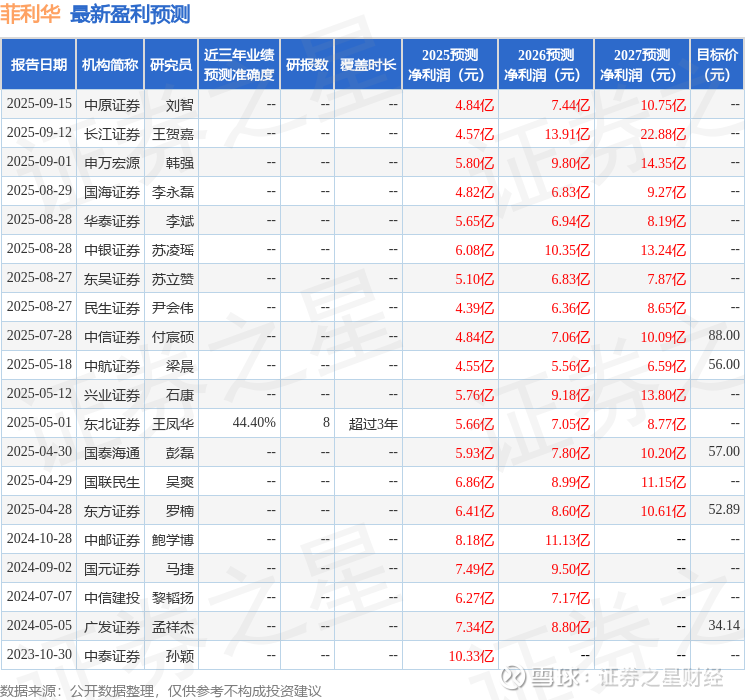Viewport: 745px width, 700px height.
Task: Click value 13.91亿
Action: tap(567, 134)
